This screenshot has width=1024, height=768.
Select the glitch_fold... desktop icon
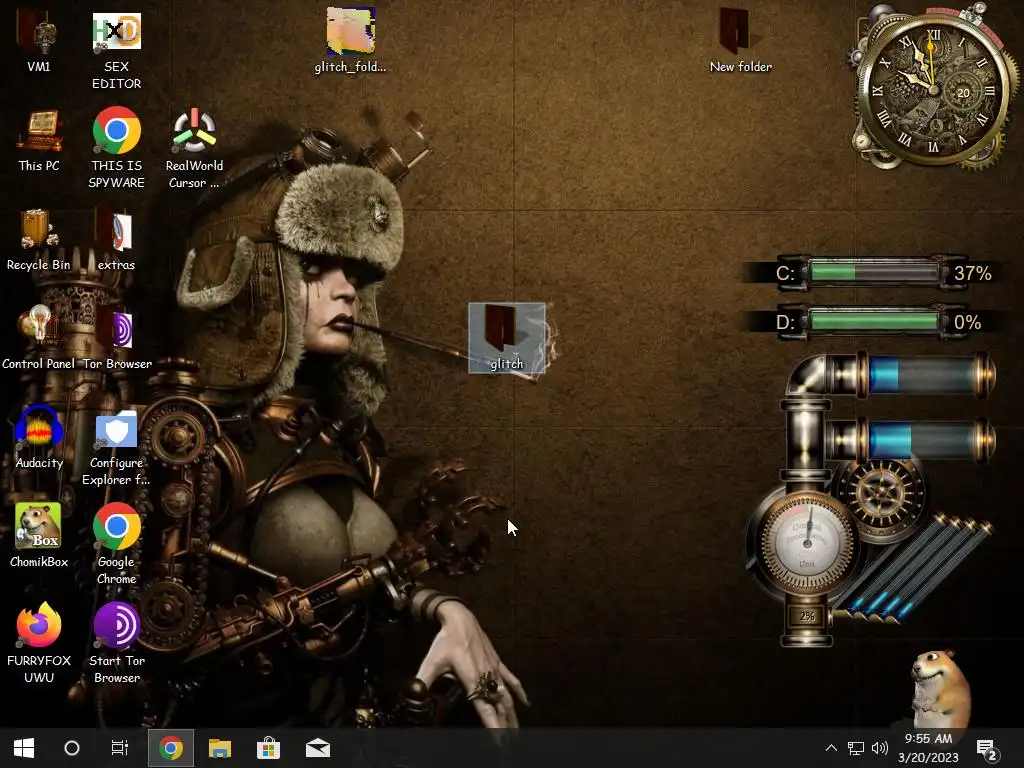click(x=350, y=40)
